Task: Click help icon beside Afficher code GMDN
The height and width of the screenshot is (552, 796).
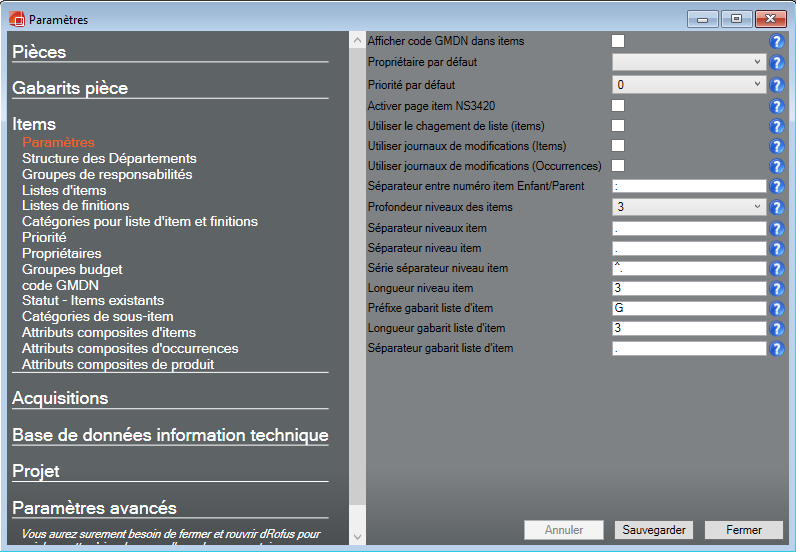Action: 776,41
